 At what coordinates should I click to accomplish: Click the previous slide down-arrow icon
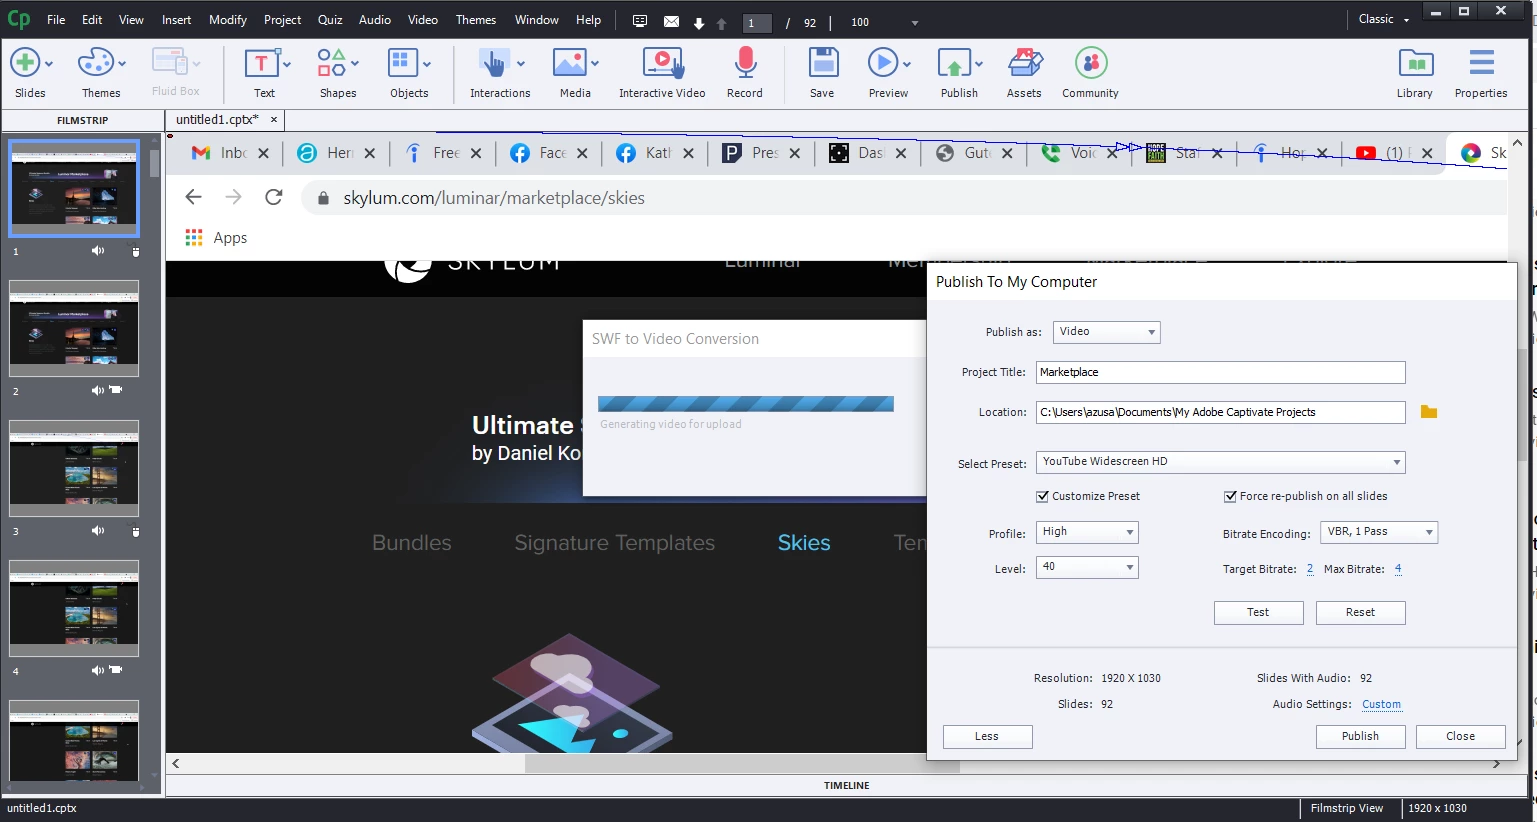[699, 22]
